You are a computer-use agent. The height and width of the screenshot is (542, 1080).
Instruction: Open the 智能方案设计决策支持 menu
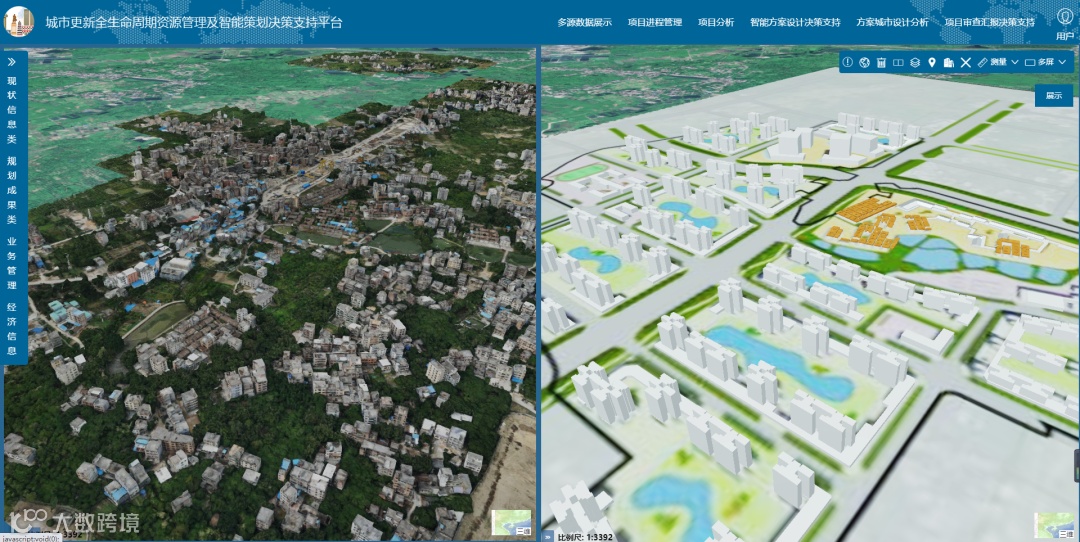(795, 22)
